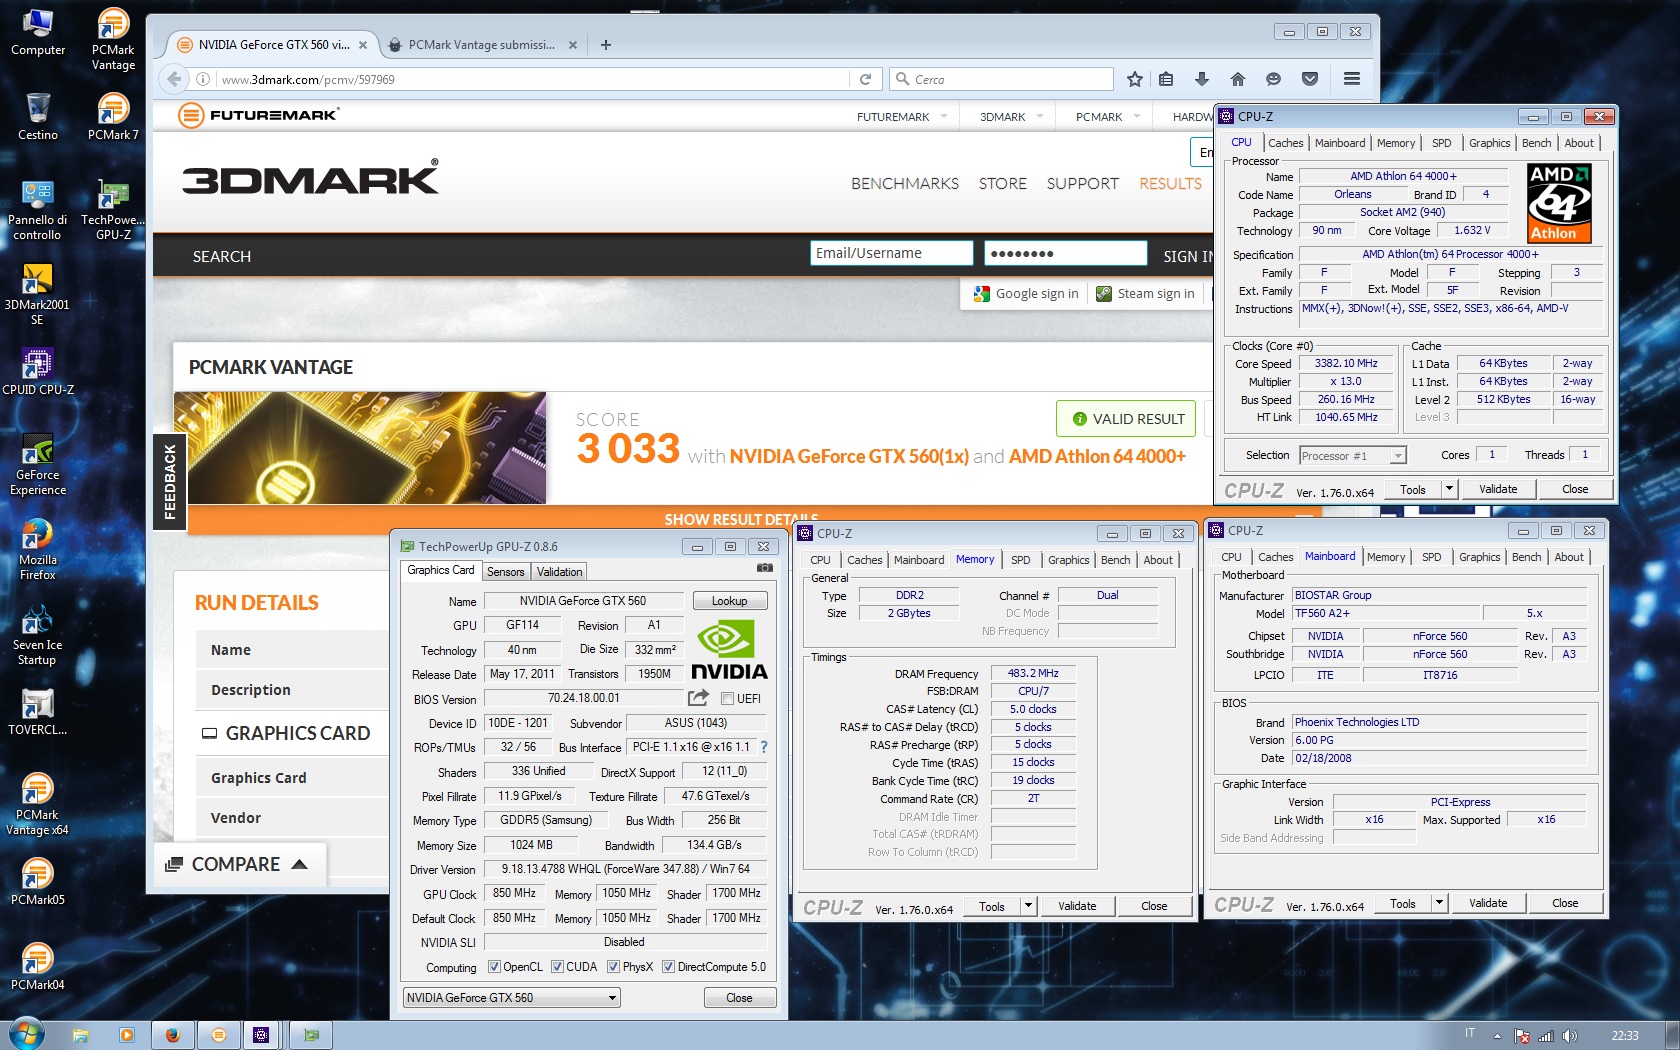Open Caches tab in CPU-Z CPU window
The width and height of the screenshot is (1680, 1050).
point(1285,143)
